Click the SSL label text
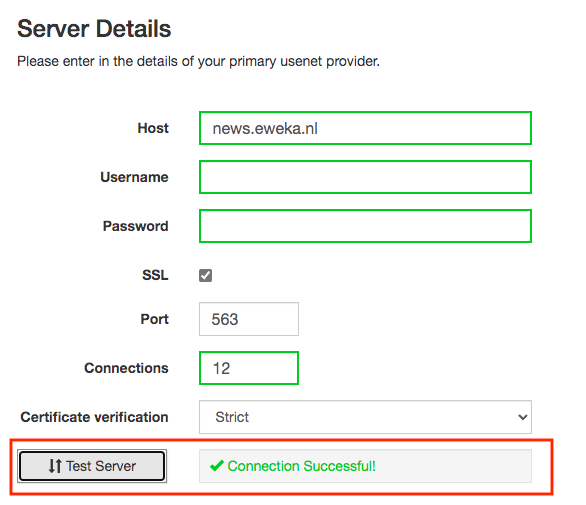This screenshot has height=505, width=586. (x=155, y=275)
